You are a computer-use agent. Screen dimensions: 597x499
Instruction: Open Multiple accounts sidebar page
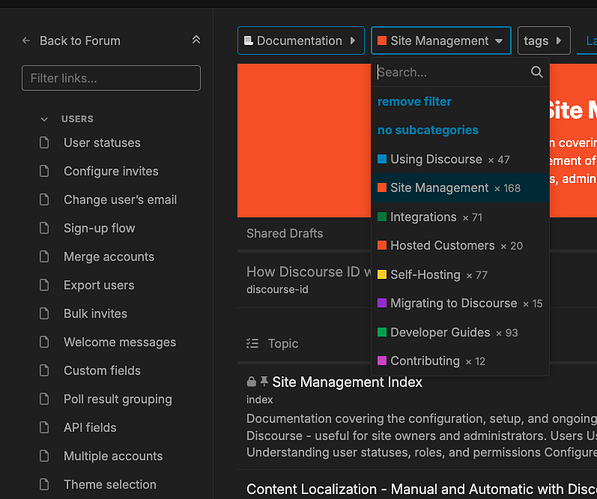point(113,456)
